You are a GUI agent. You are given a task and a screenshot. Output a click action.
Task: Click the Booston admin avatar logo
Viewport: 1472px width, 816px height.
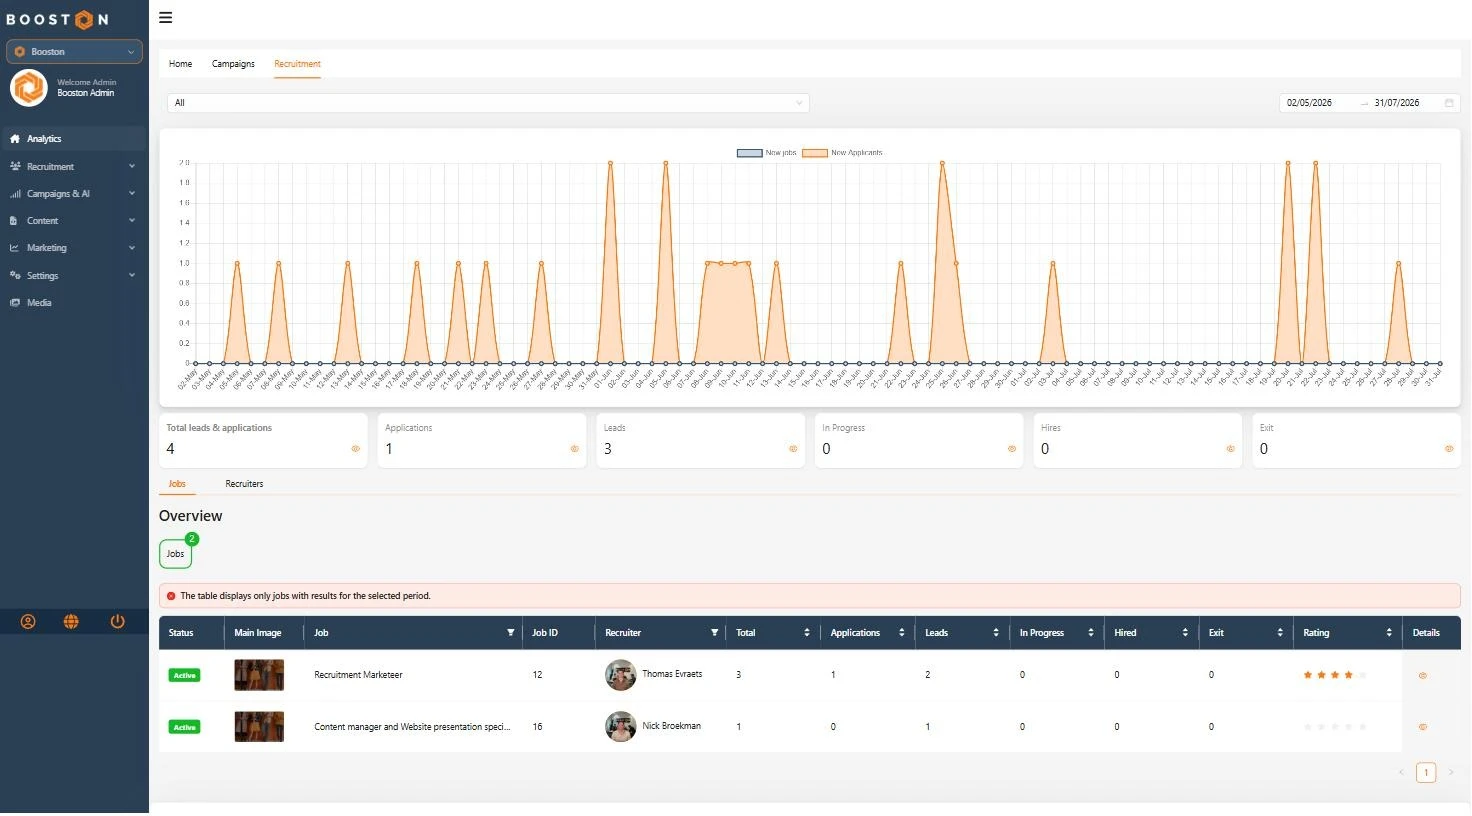pos(29,88)
